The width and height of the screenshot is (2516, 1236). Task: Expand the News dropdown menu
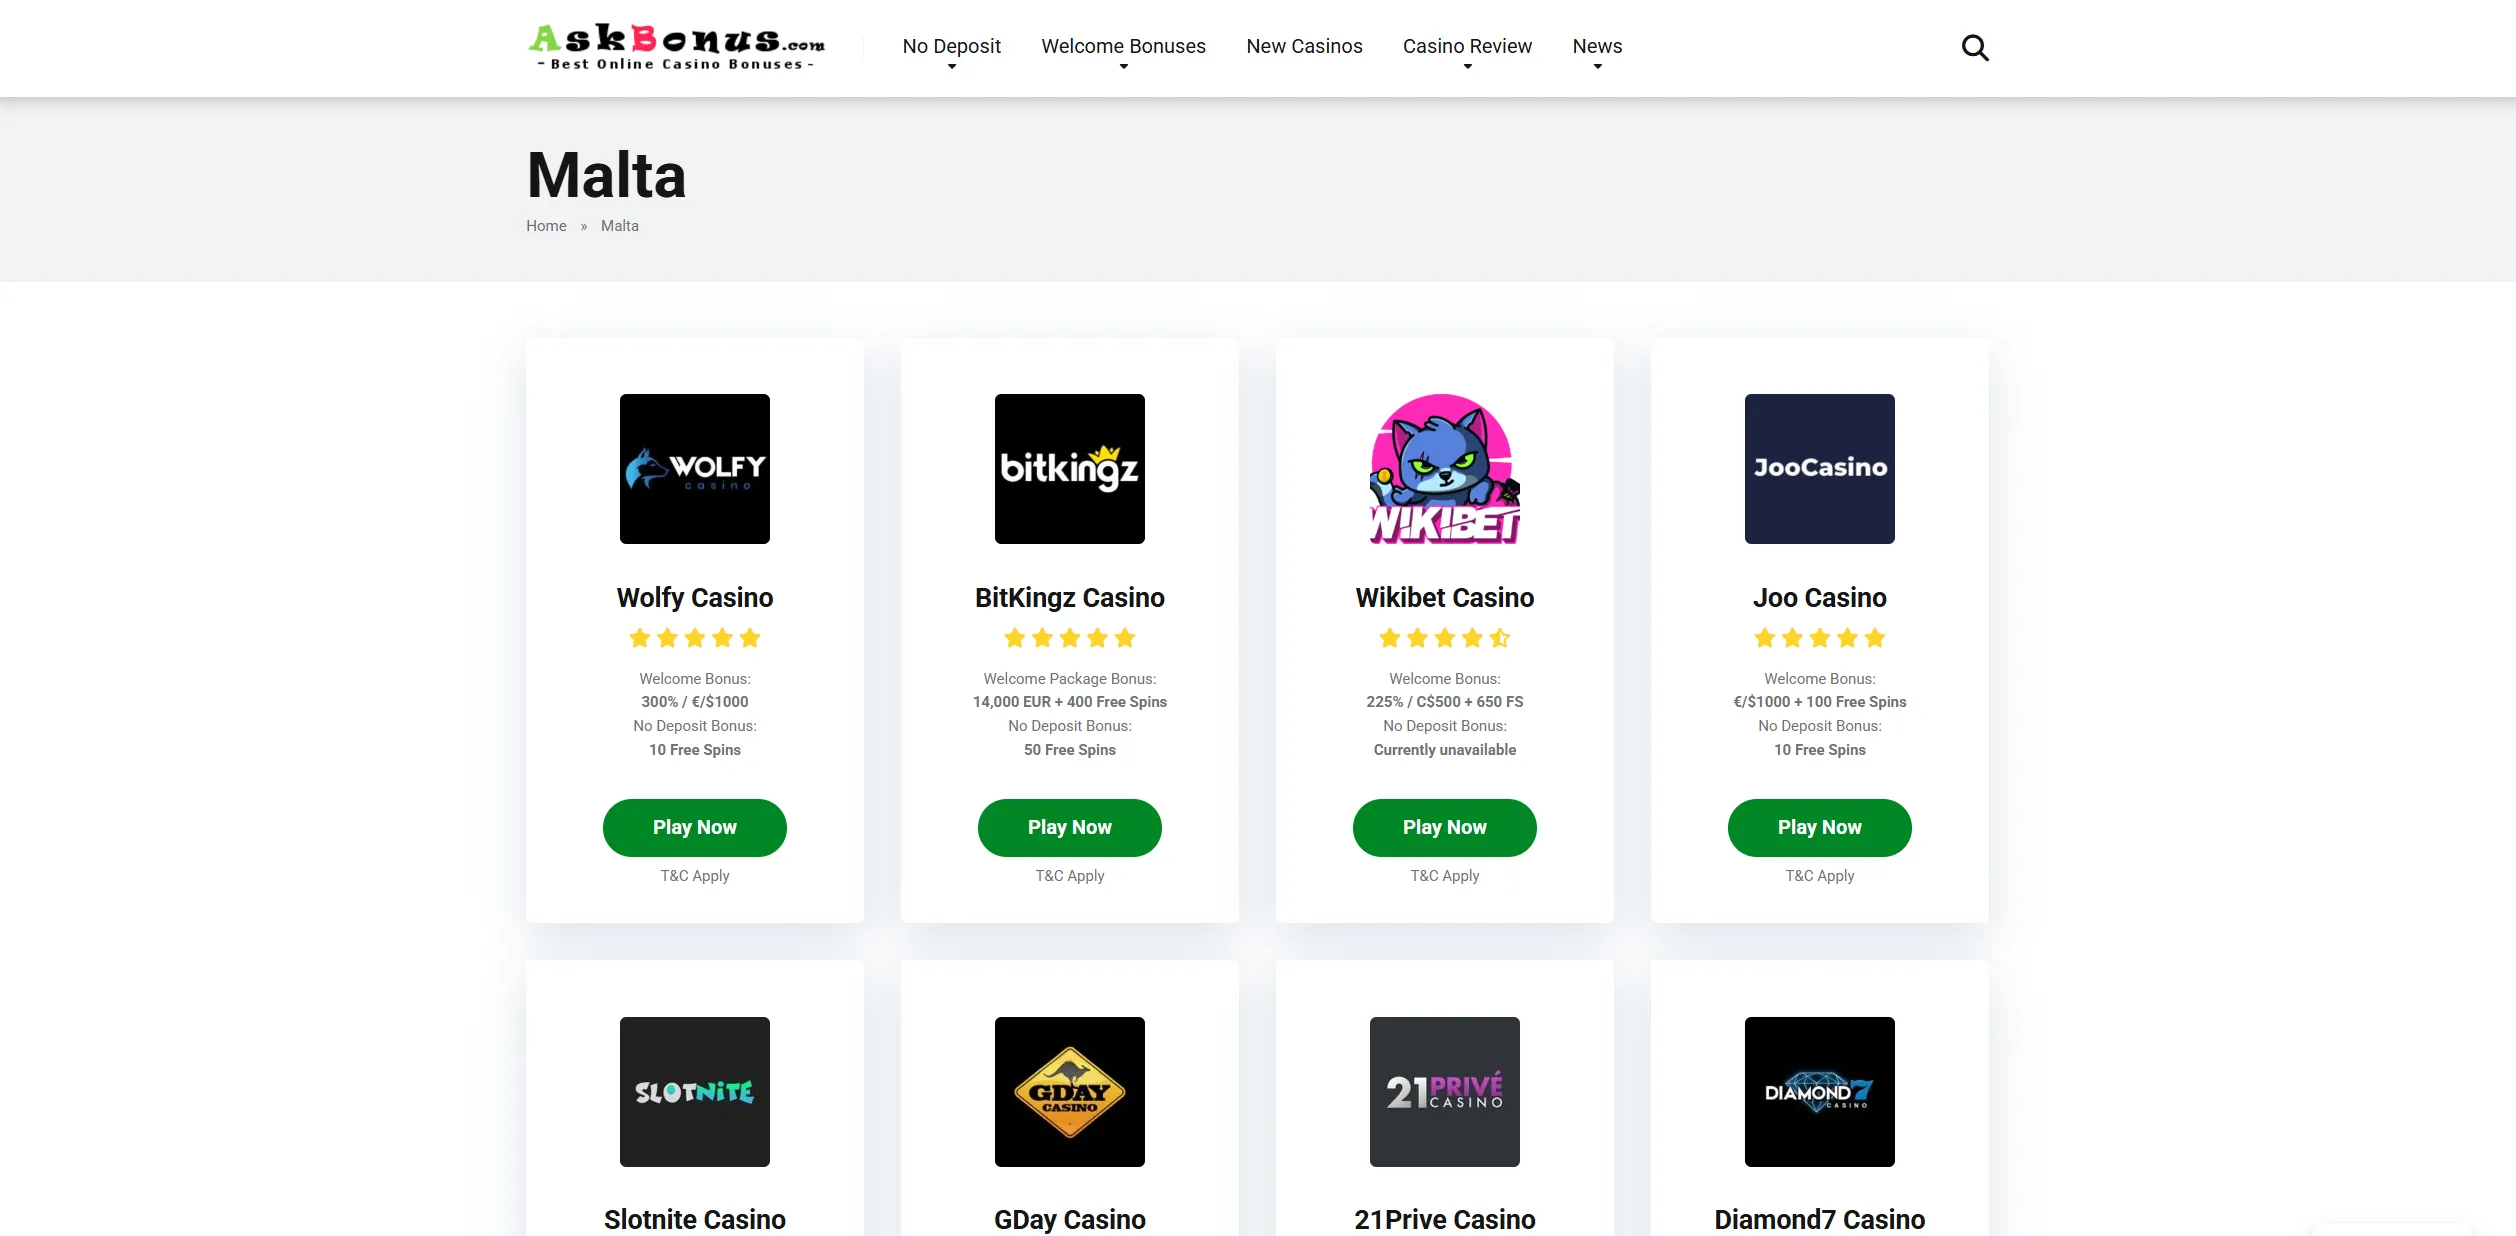(1597, 47)
